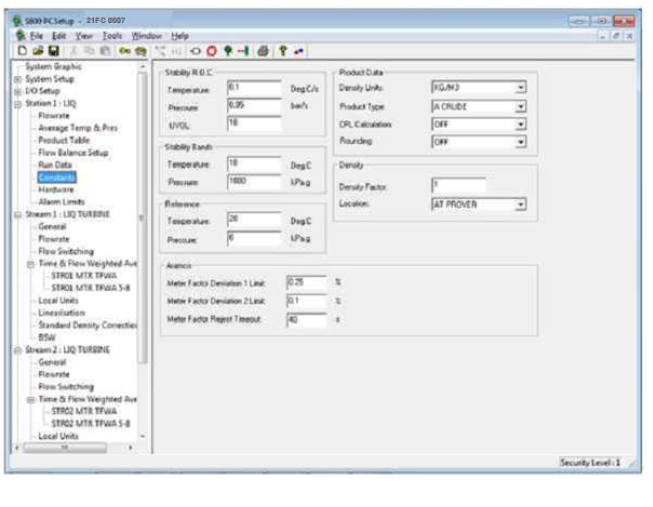This screenshot has height=507, width=653.
Task: Expand the System Setup tree node
Action: point(17,79)
